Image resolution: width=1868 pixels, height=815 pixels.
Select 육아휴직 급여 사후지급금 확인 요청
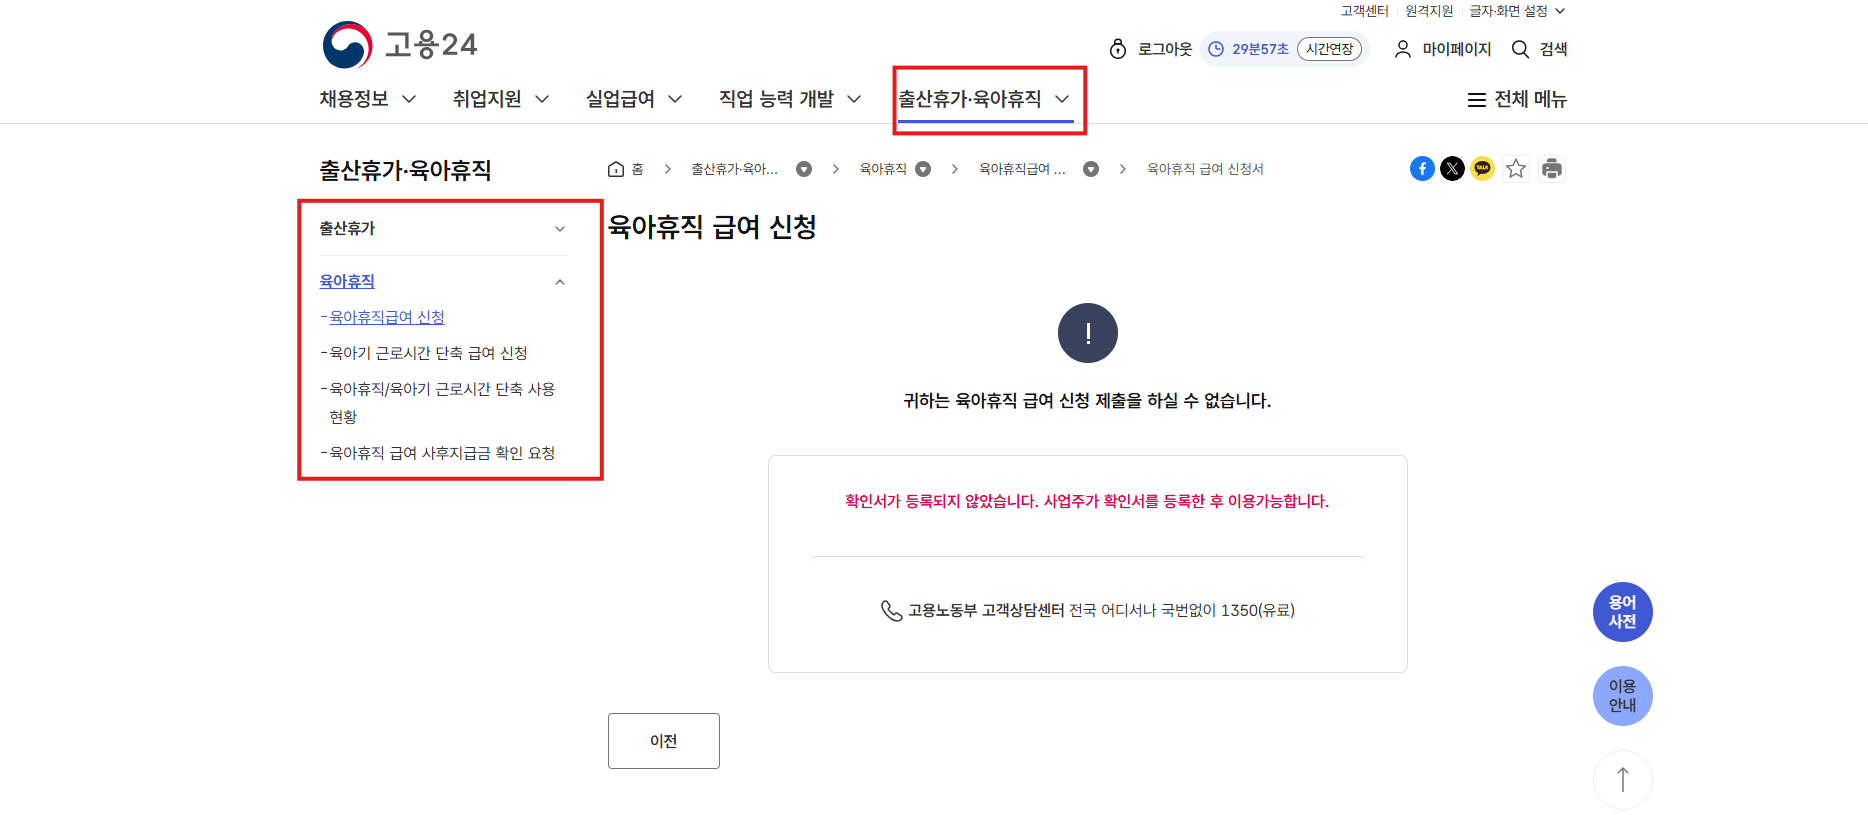(x=442, y=453)
